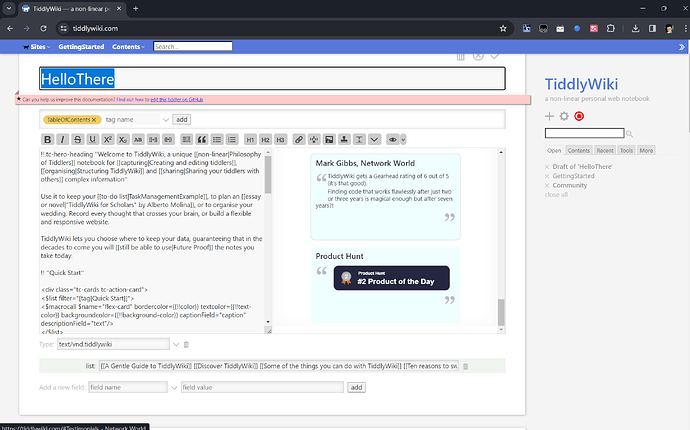
Task: Delete the type field value
Action: 186,345
